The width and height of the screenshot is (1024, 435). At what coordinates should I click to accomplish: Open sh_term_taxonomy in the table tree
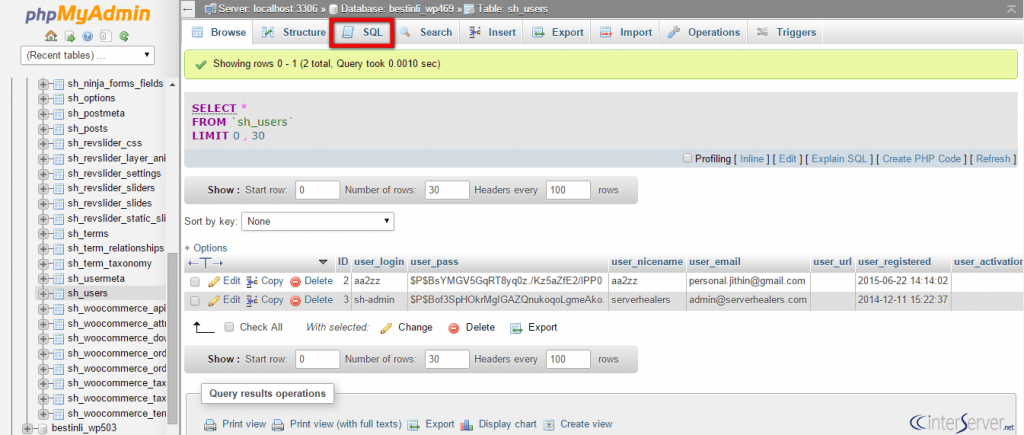pos(110,263)
